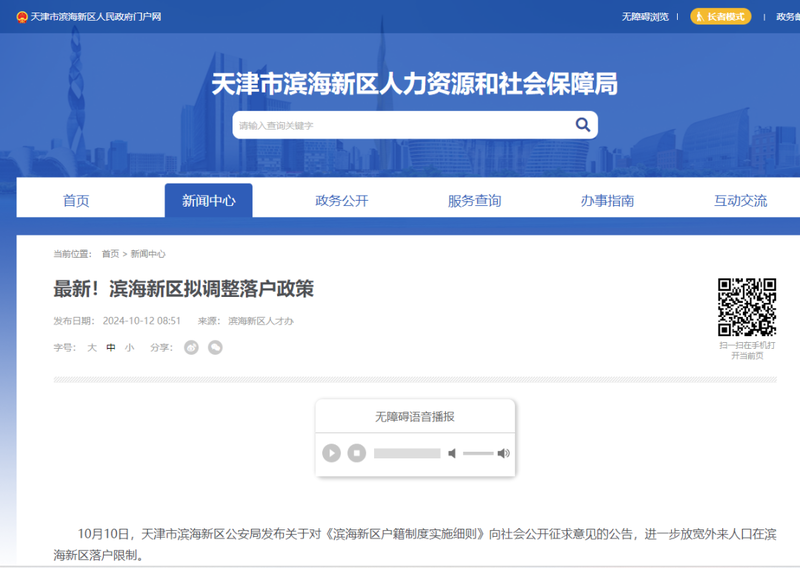Mute audio using the small speaker icon
The width and height of the screenshot is (800, 568).
point(452,453)
